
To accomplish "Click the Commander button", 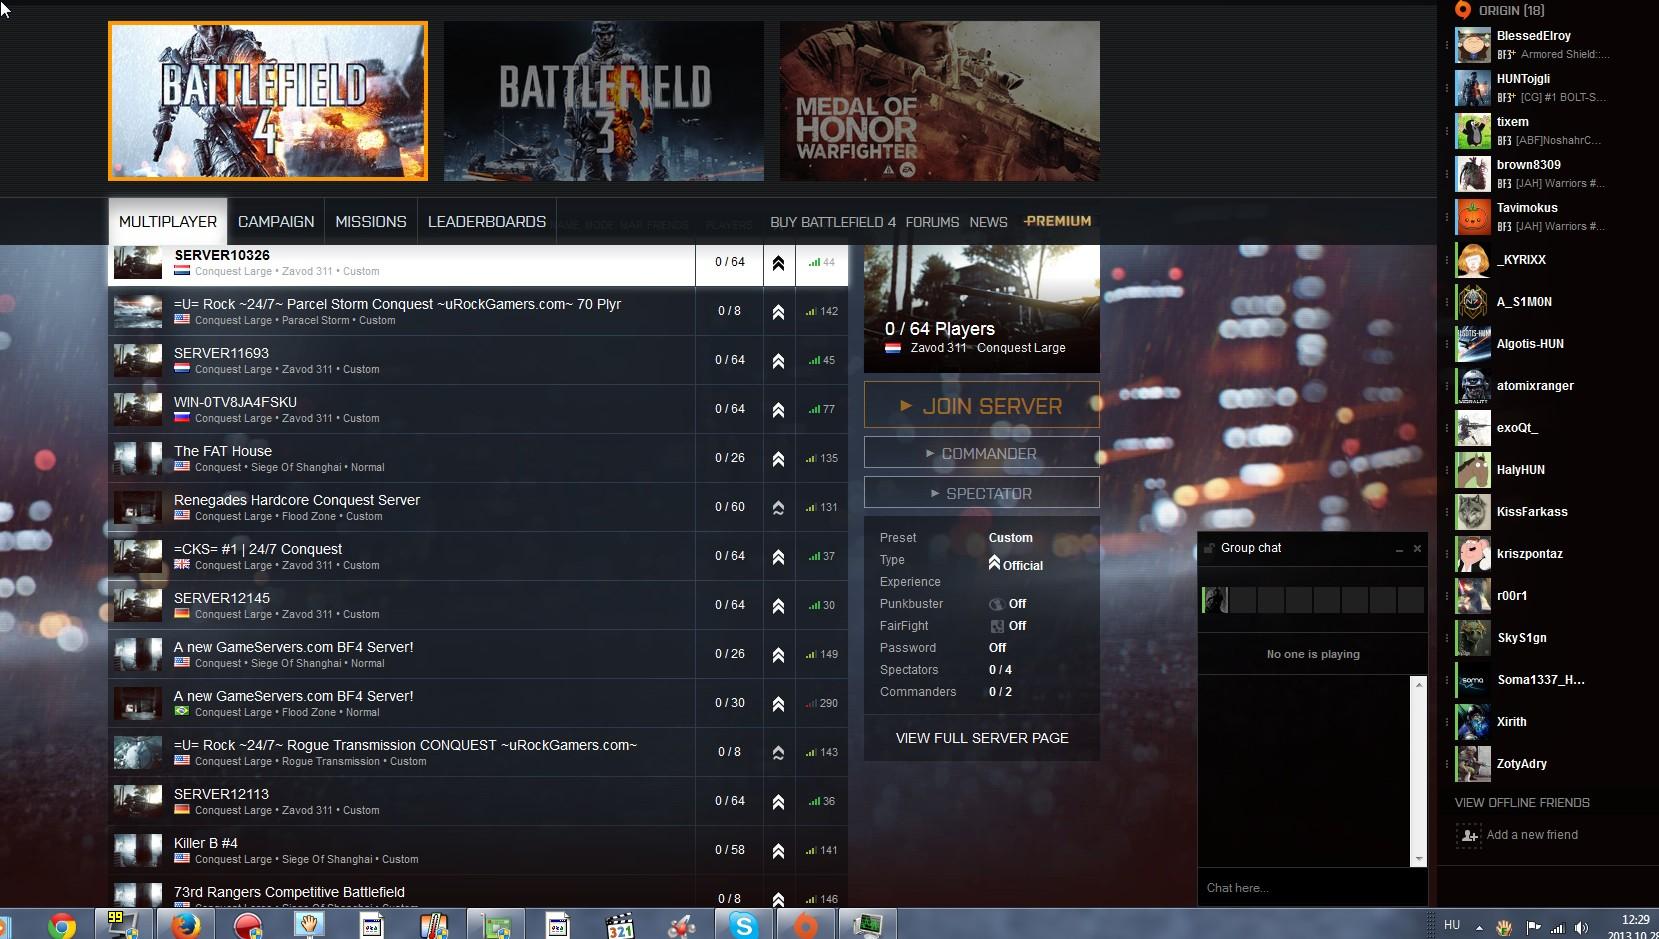I will (982, 453).
